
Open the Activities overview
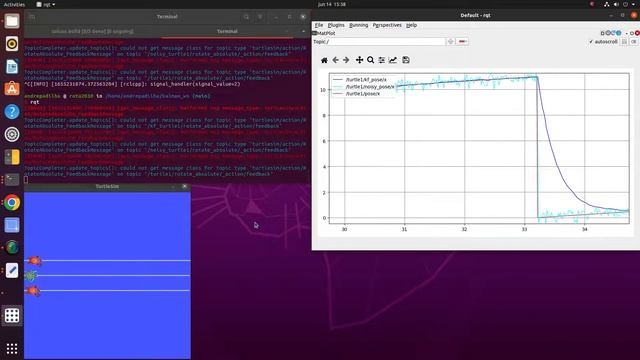(14, 4)
